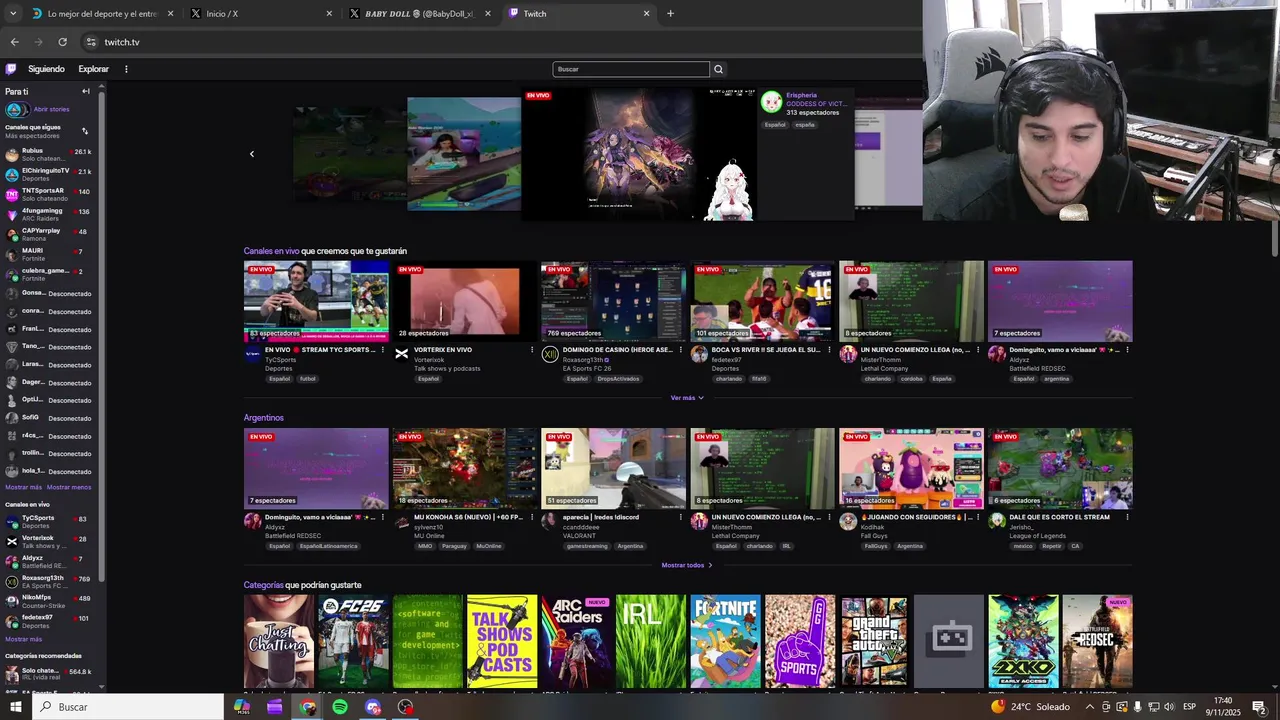Screen dimensions: 1280x720
Task: Reload the page with browser refresh icon
Action: point(62,42)
